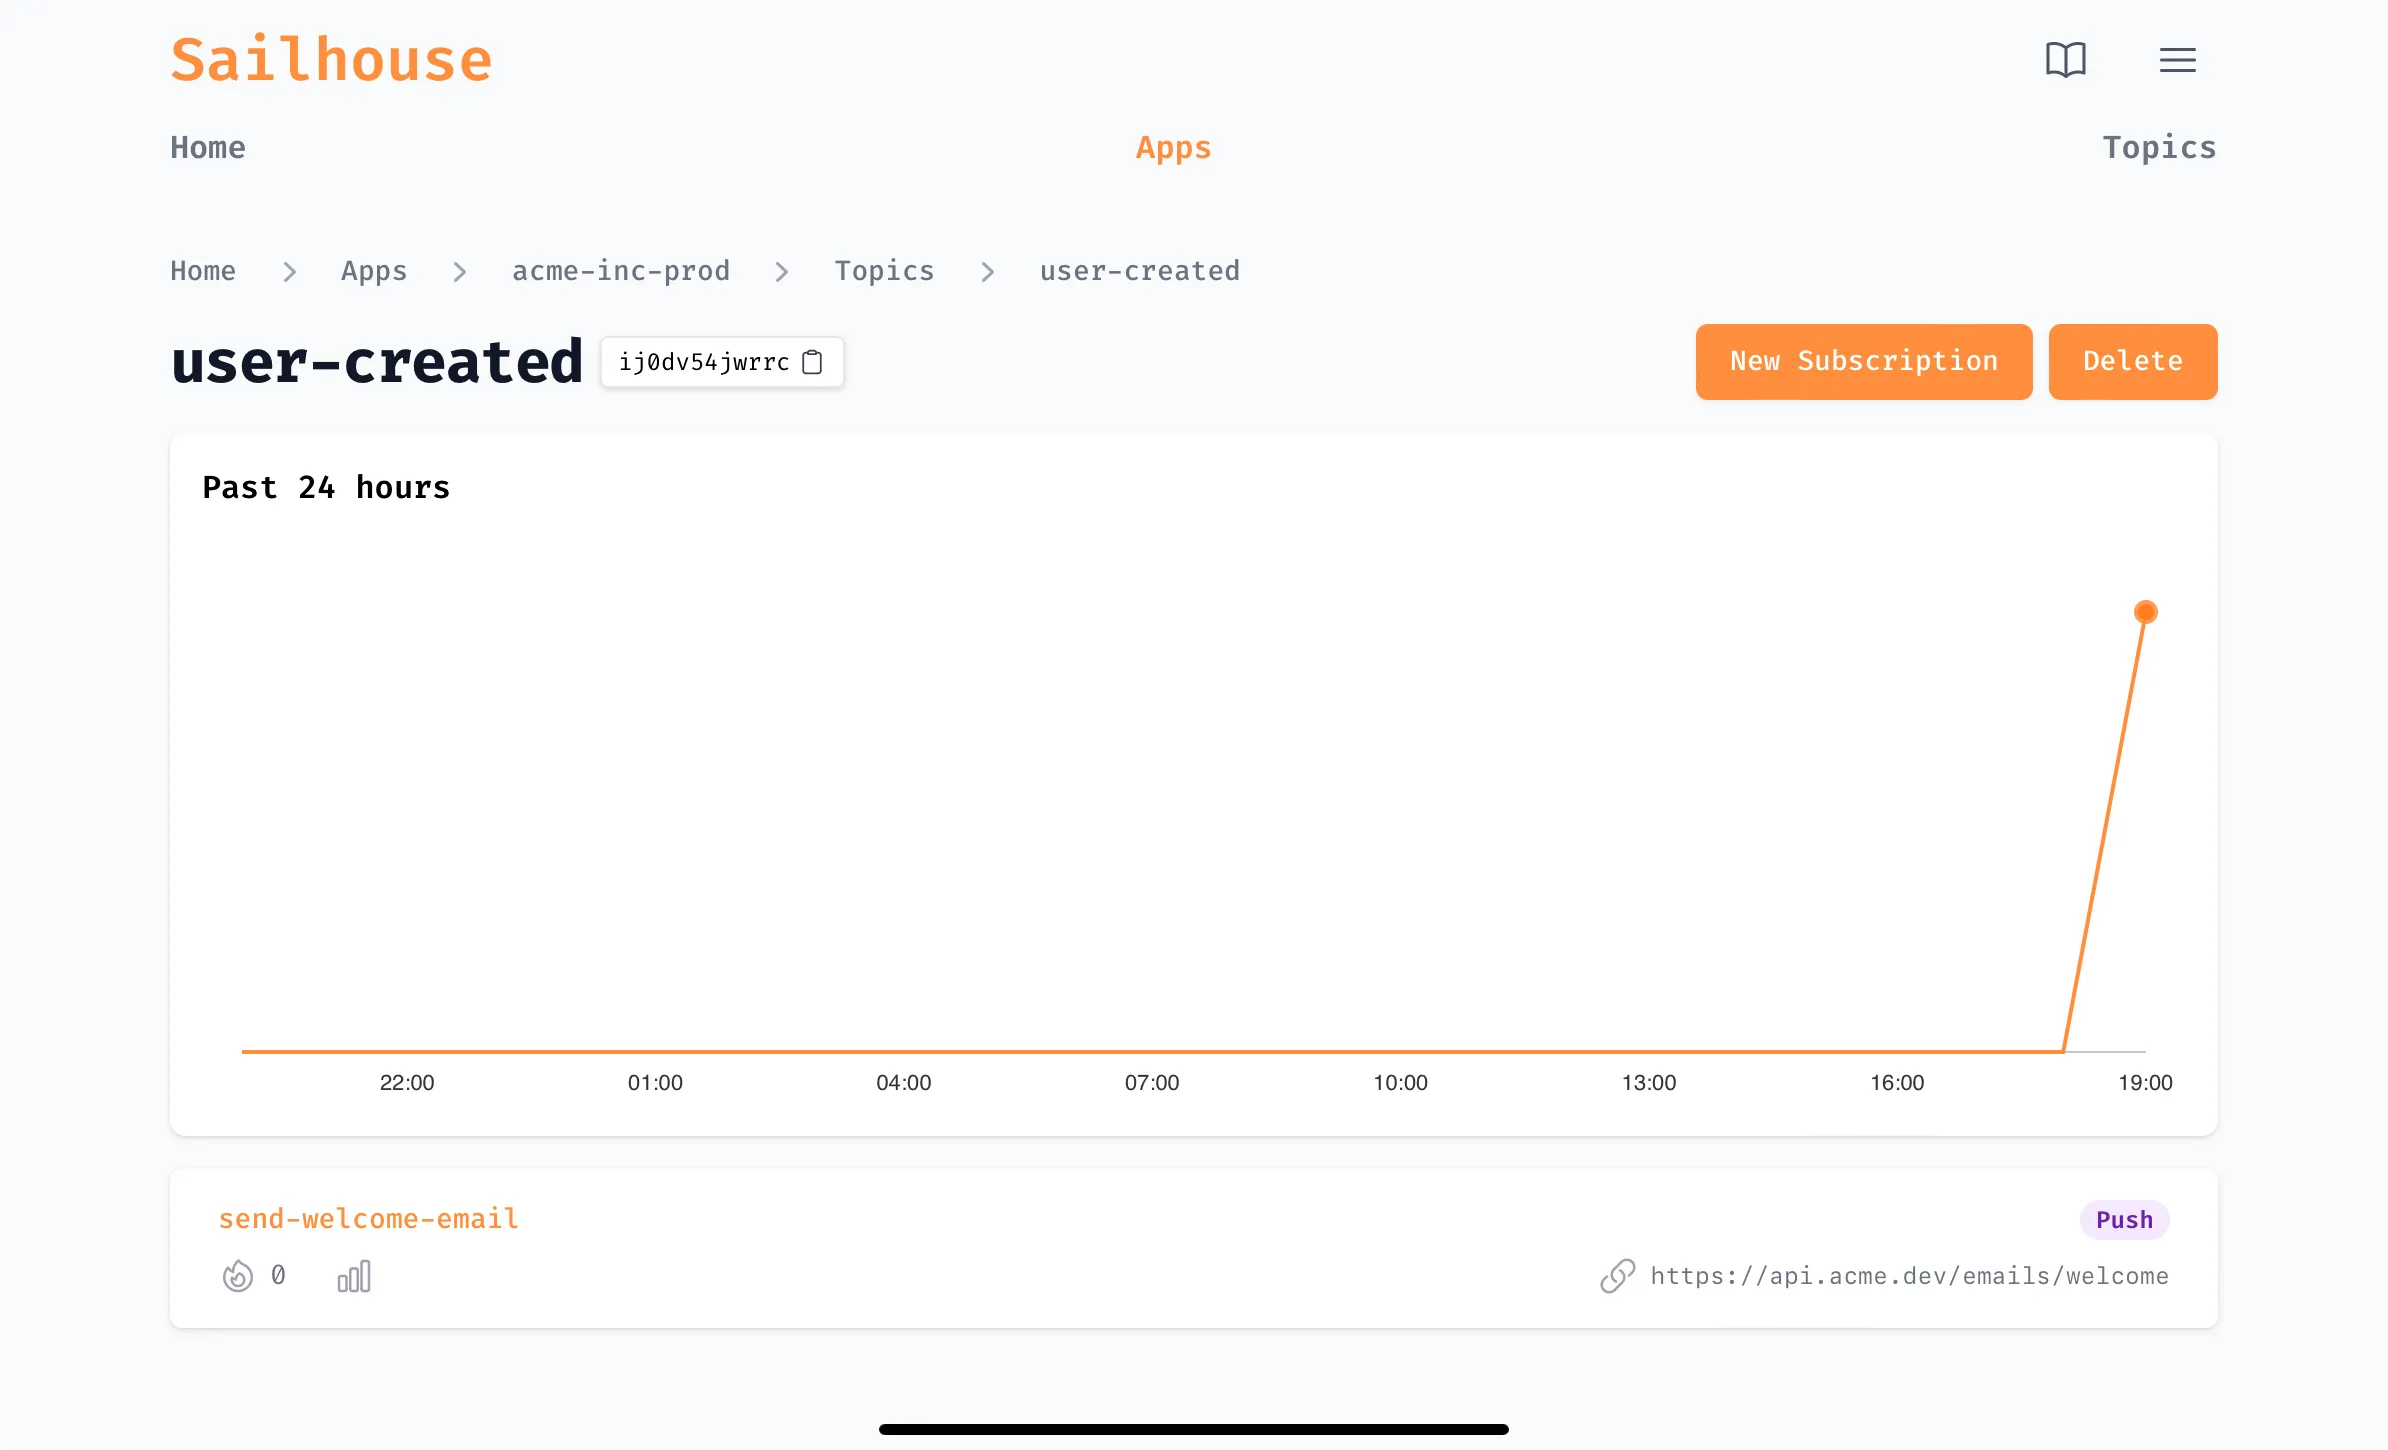Screen dimensions: 2388x1450
Task: Switch to the Home navigation tab
Action: (207, 147)
